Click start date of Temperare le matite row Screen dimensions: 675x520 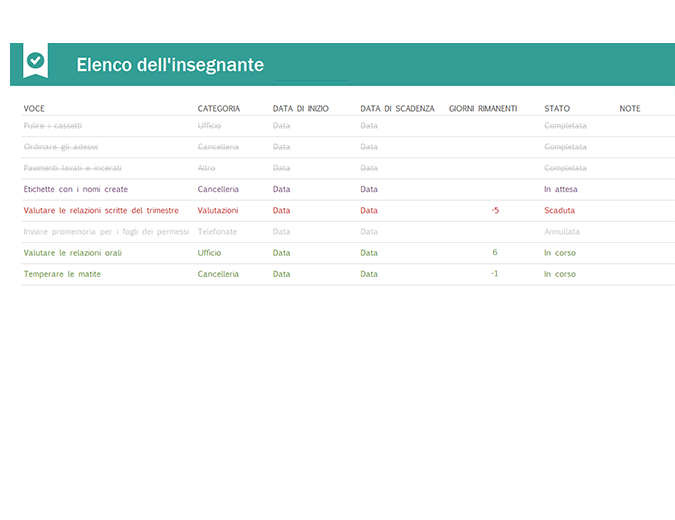(282, 274)
